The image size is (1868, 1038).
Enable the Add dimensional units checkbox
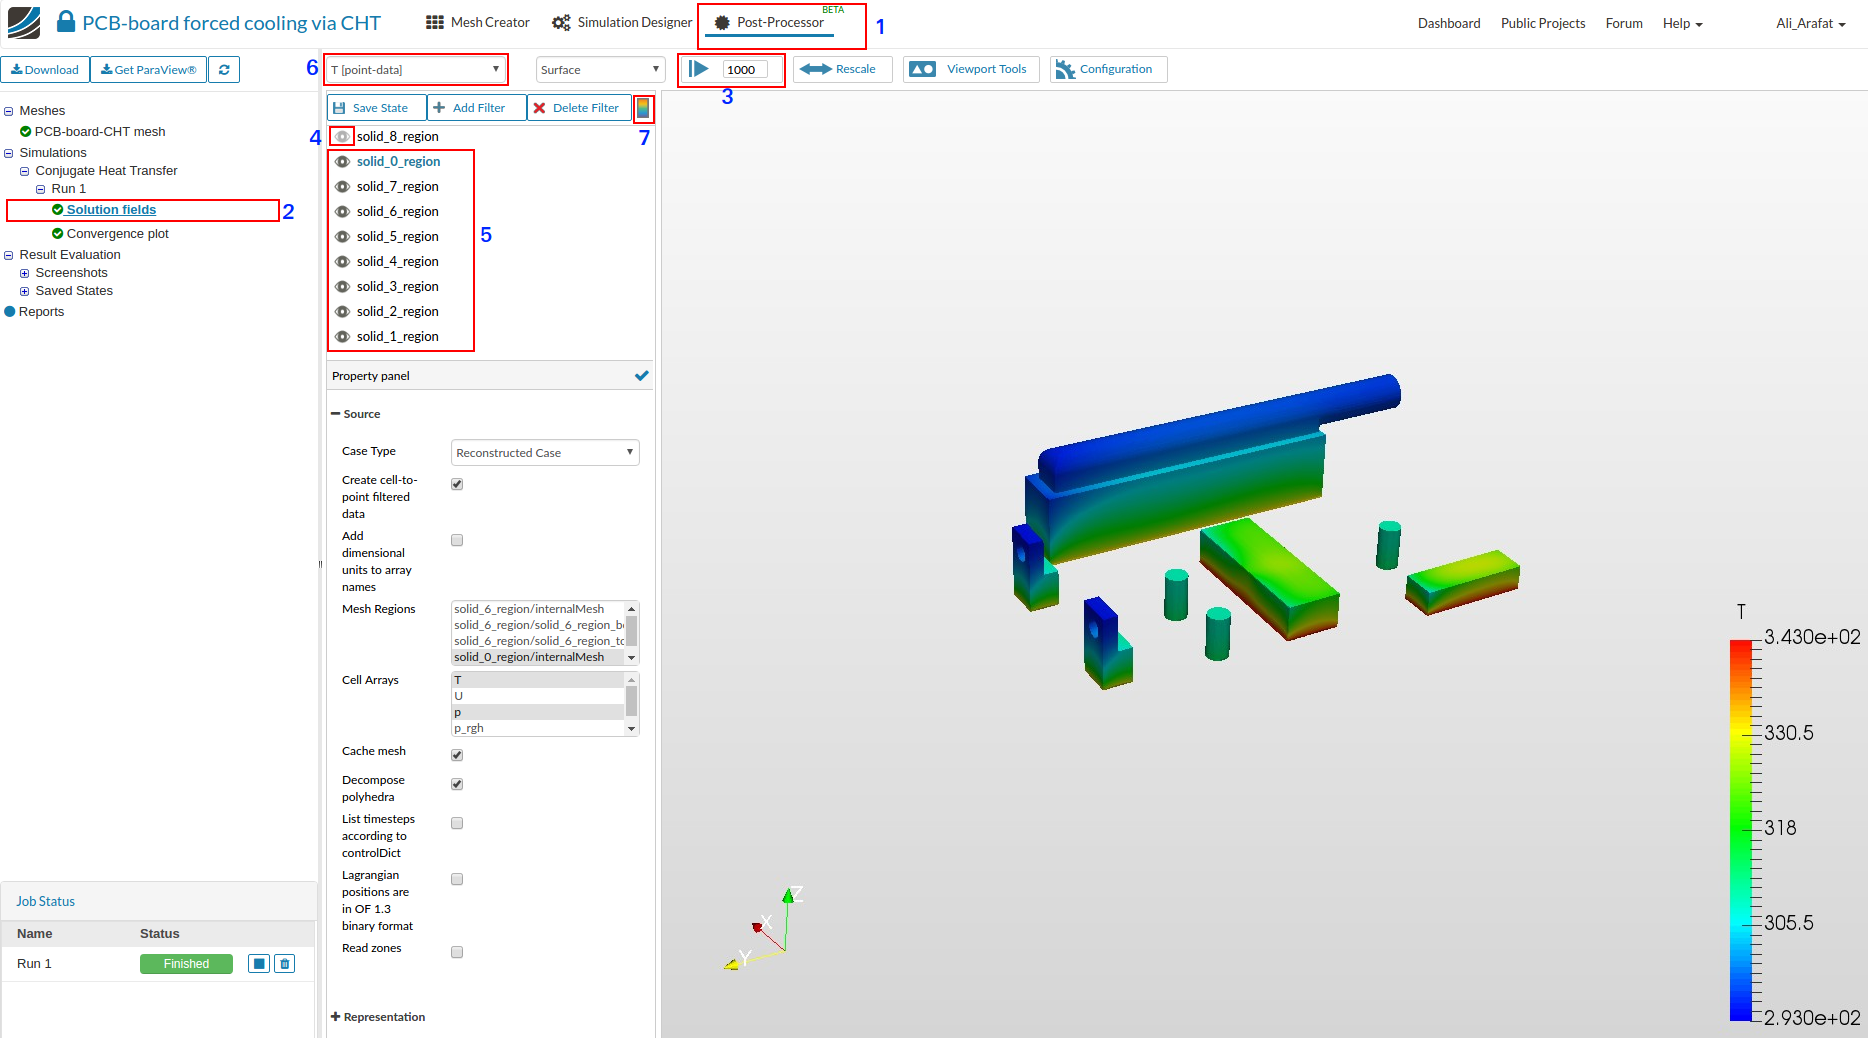[457, 540]
